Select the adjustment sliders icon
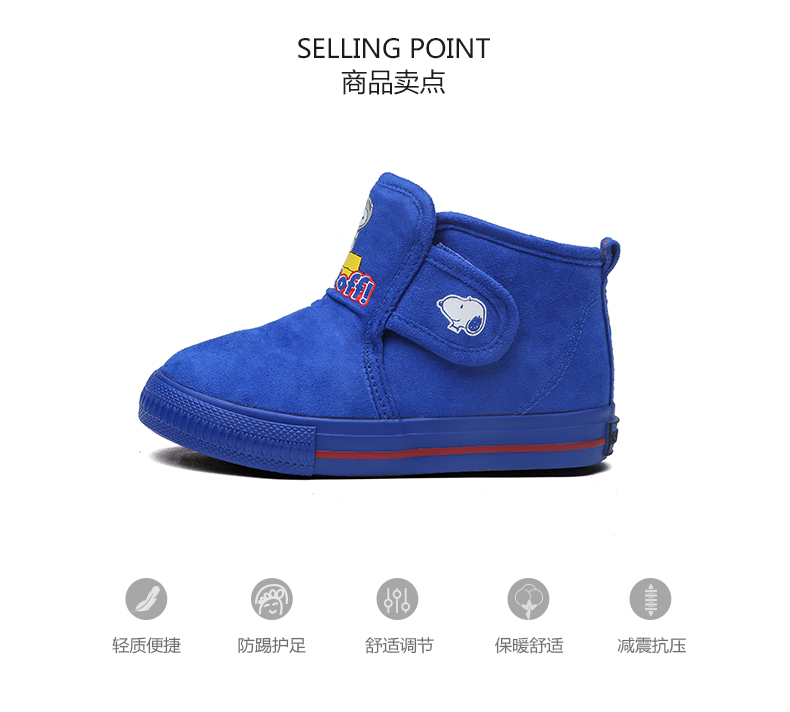The width and height of the screenshot is (790, 712). (x=397, y=599)
